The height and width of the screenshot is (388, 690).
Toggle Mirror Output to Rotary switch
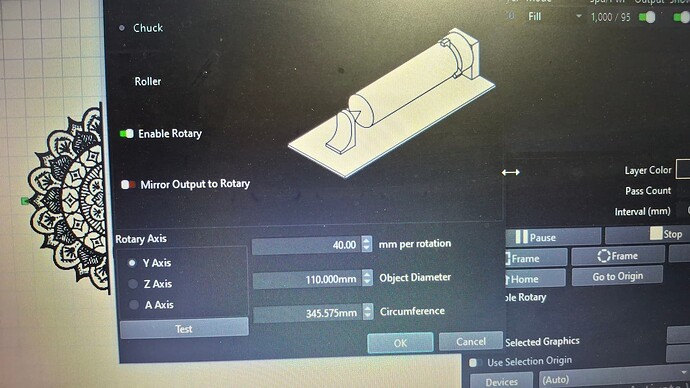coord(128,184)
